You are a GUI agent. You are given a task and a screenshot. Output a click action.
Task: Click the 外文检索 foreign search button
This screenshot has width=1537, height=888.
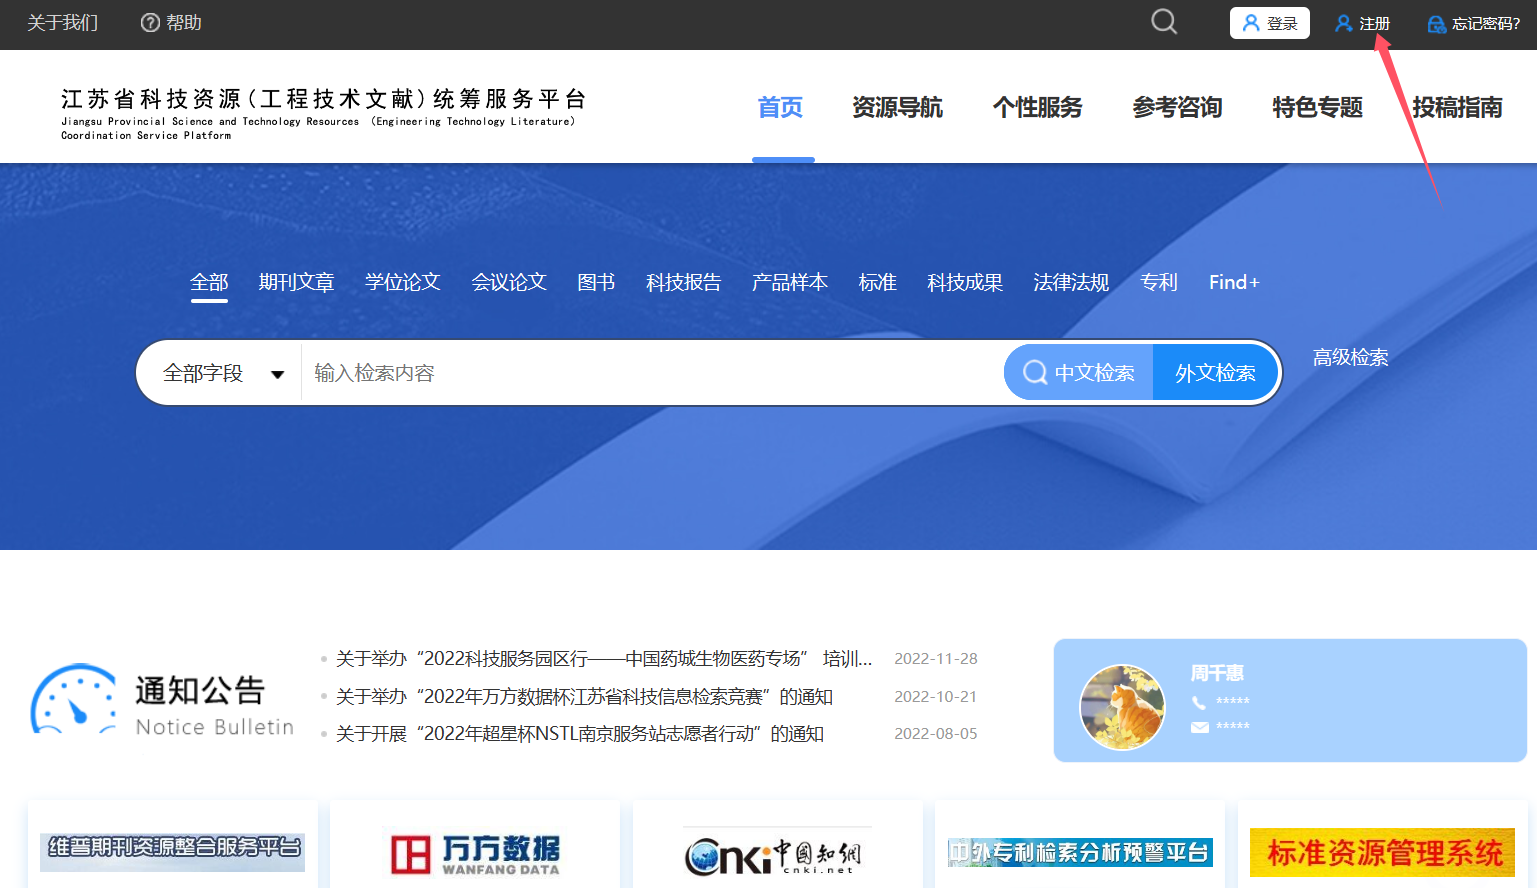click(1215, 373)
